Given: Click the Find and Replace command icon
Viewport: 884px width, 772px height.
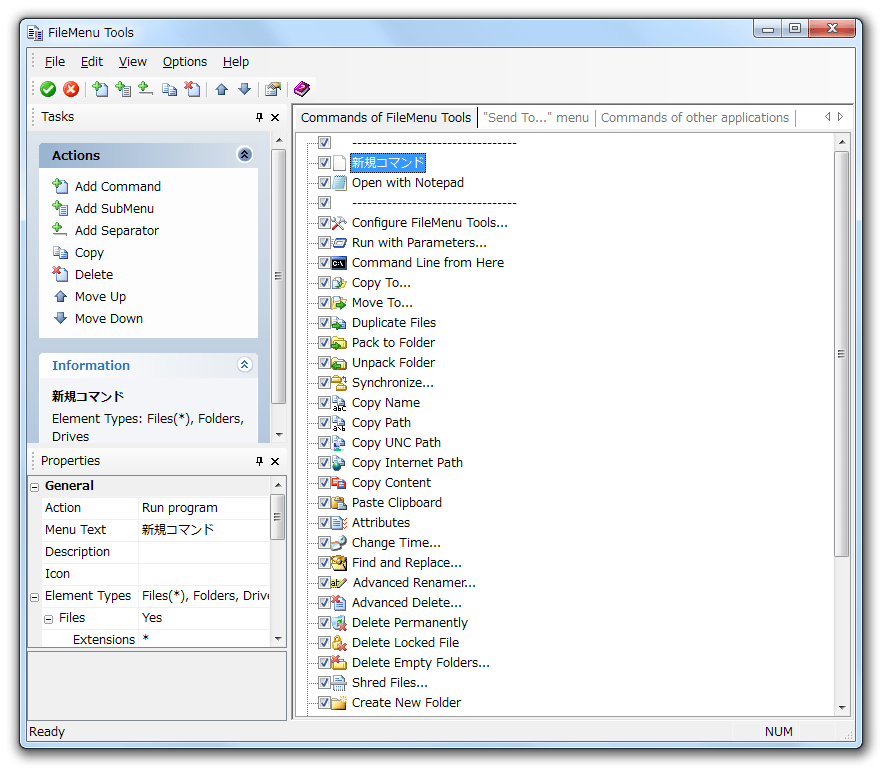Looking at the screenshot, I should point(339,563).
